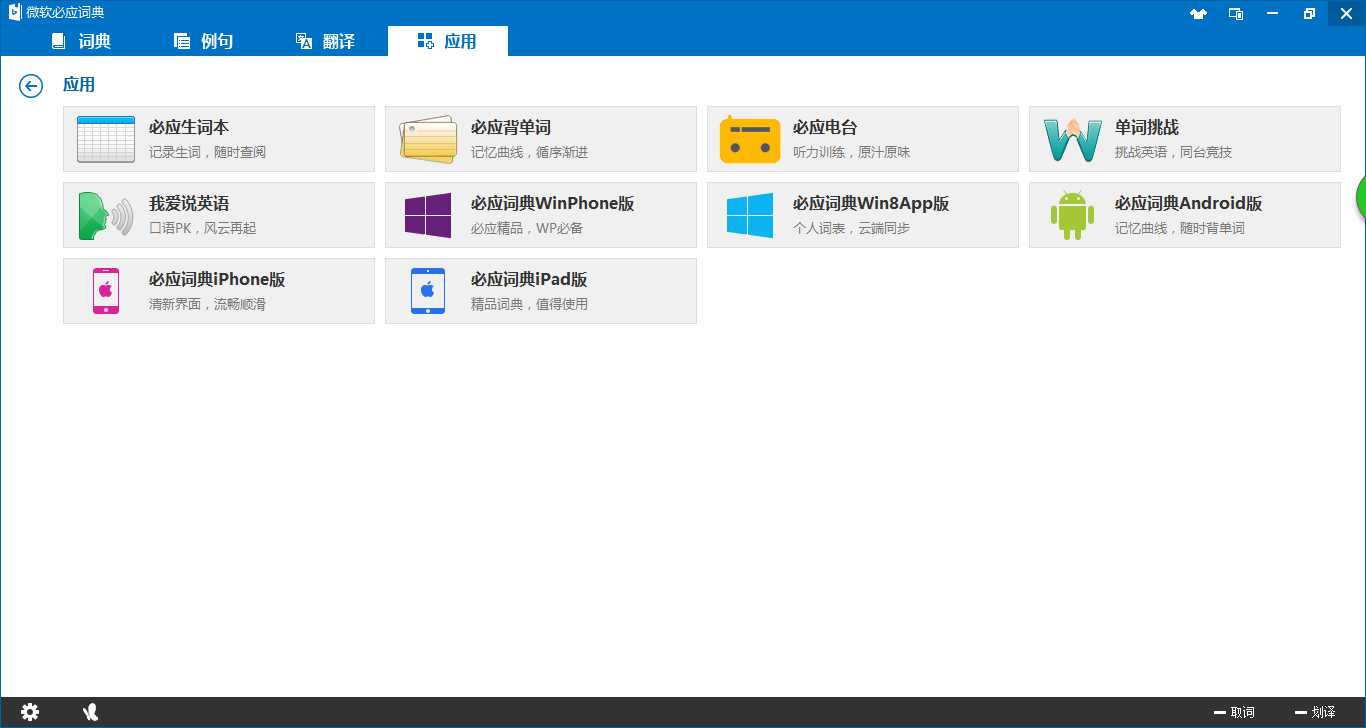Screen dimensions: 1366x728
Task: Change skin with the T-shirt icon
Action: tap(1198, 14)
